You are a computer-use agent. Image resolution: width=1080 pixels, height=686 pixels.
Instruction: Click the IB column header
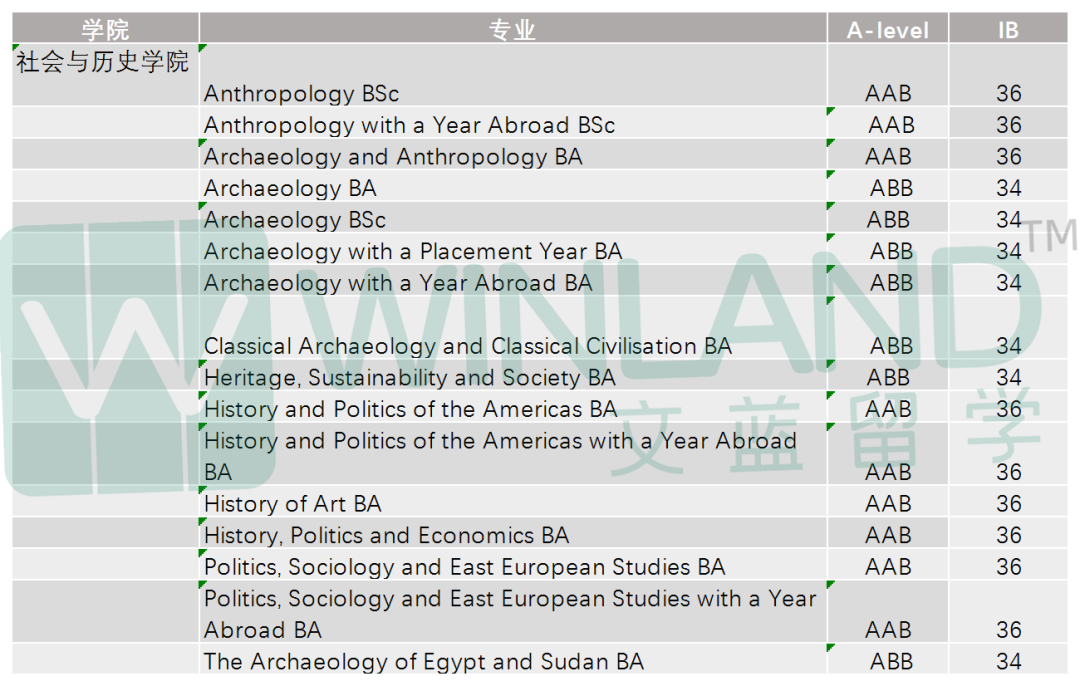click(x=1008, y=30)
